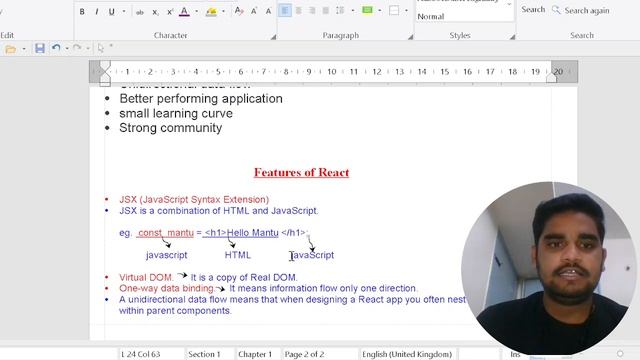
Task: Open the font color dropdown arrow
Action: [x=196, y=11]
